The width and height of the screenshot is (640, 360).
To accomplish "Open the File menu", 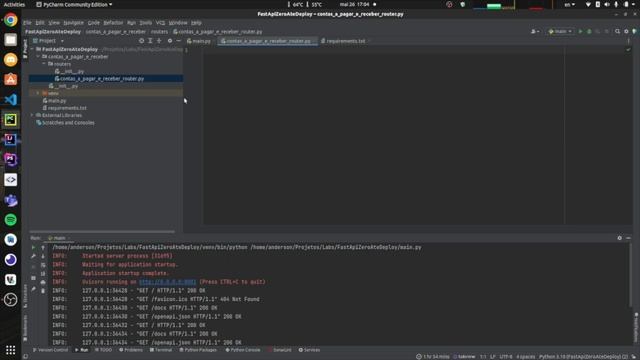I will (x=27, y=23).
